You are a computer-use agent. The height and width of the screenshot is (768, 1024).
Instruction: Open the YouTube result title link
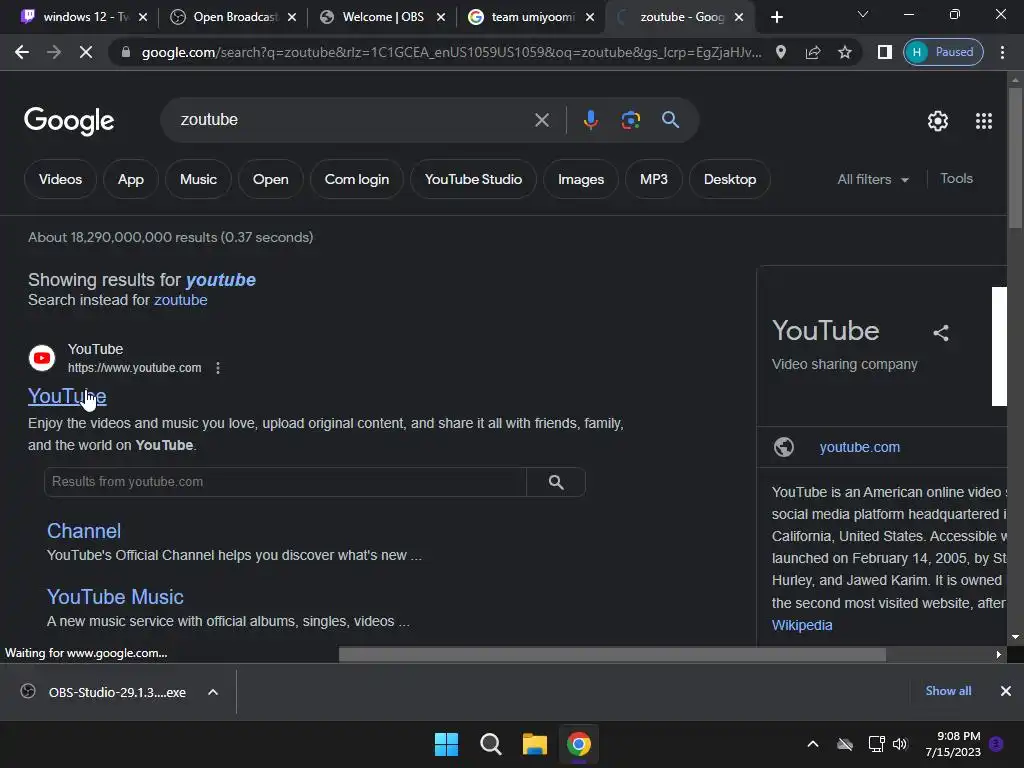coord(67,396)
